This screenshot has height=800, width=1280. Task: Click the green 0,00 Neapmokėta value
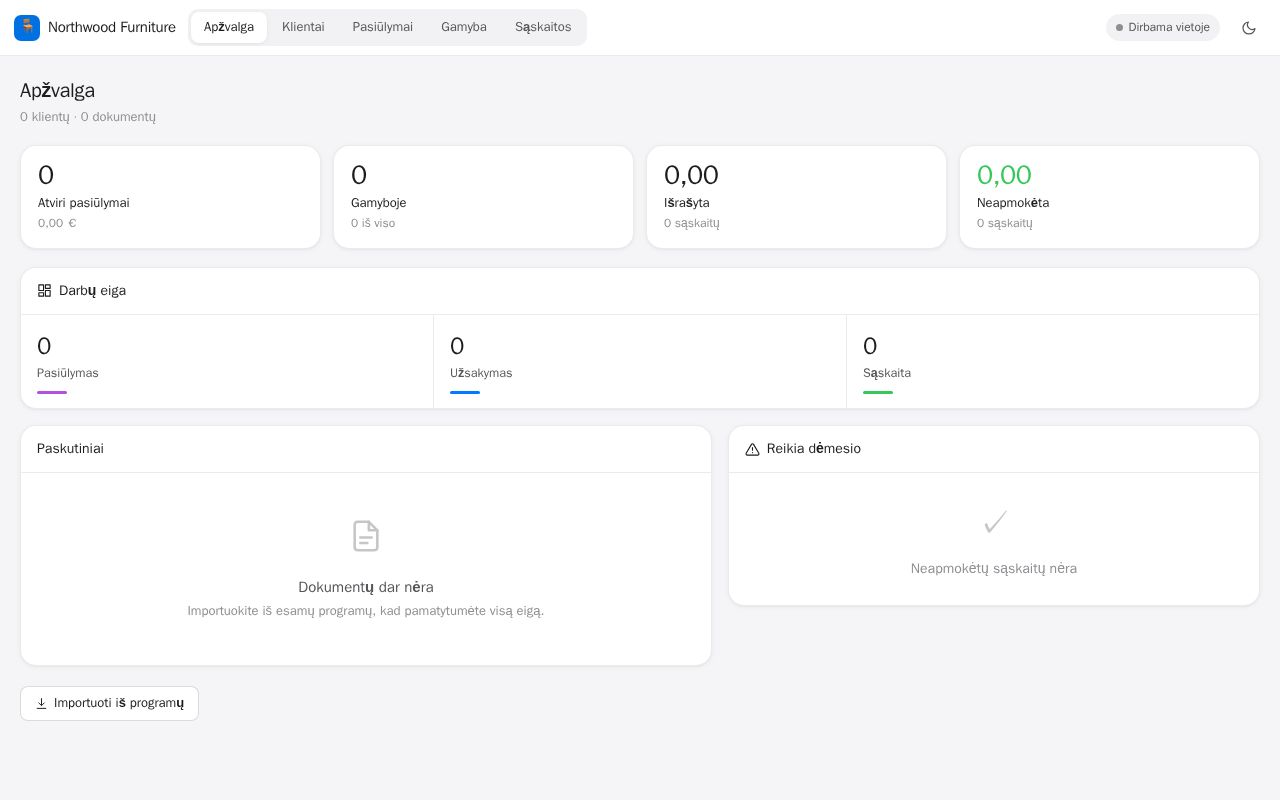(x=1004, y=175)
